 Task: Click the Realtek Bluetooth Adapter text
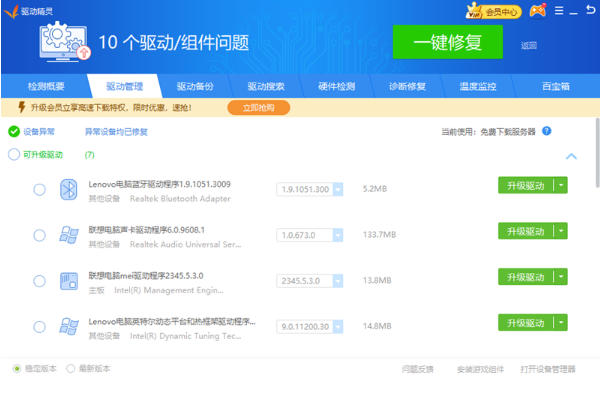point(180,199)
